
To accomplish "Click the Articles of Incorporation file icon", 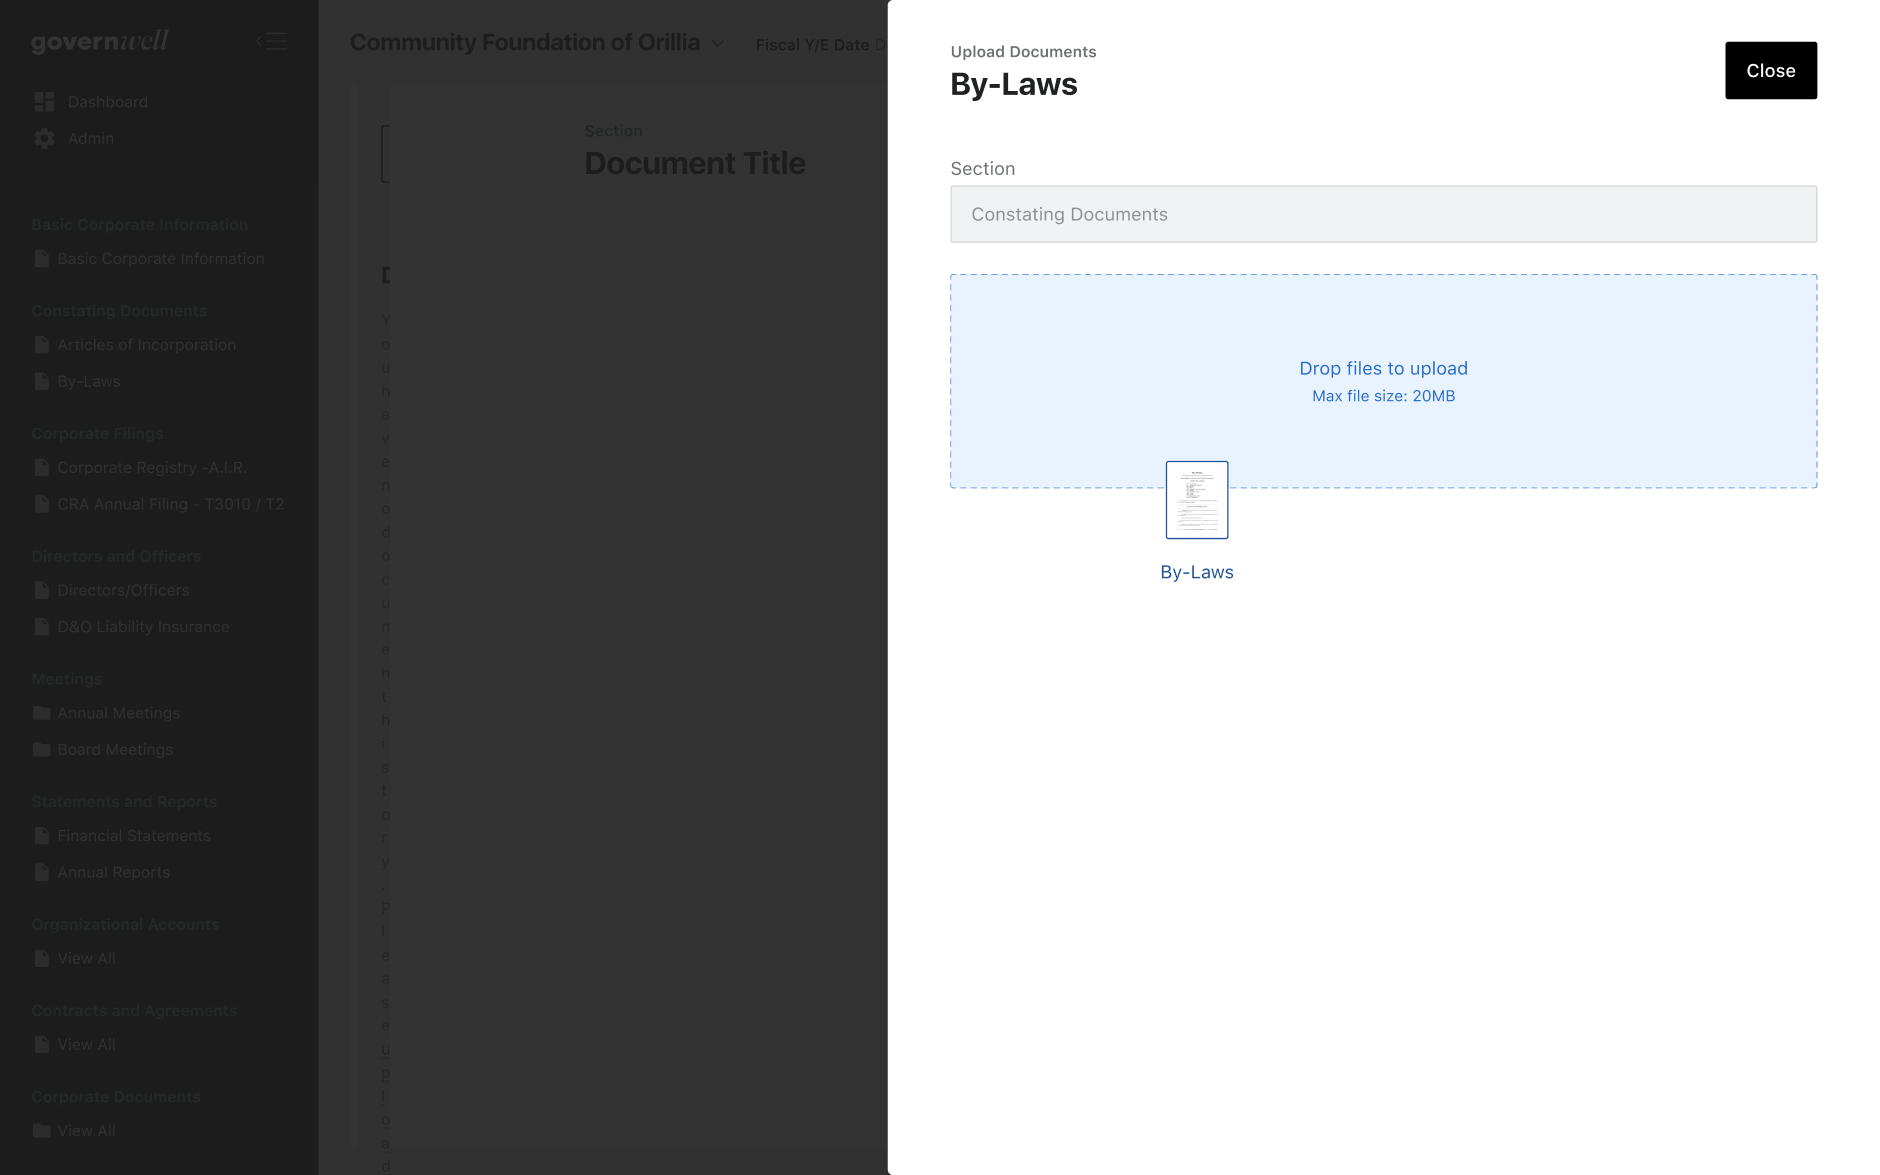I will [x=42, y=345].
